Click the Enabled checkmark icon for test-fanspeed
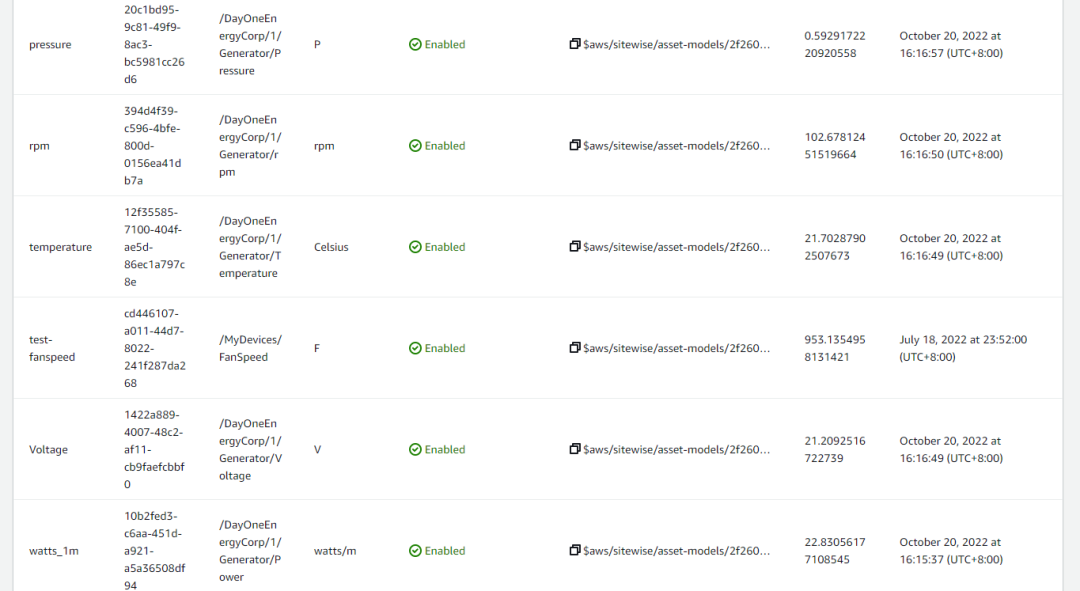This screenshot has height=591, width=1080. point(415,348)
